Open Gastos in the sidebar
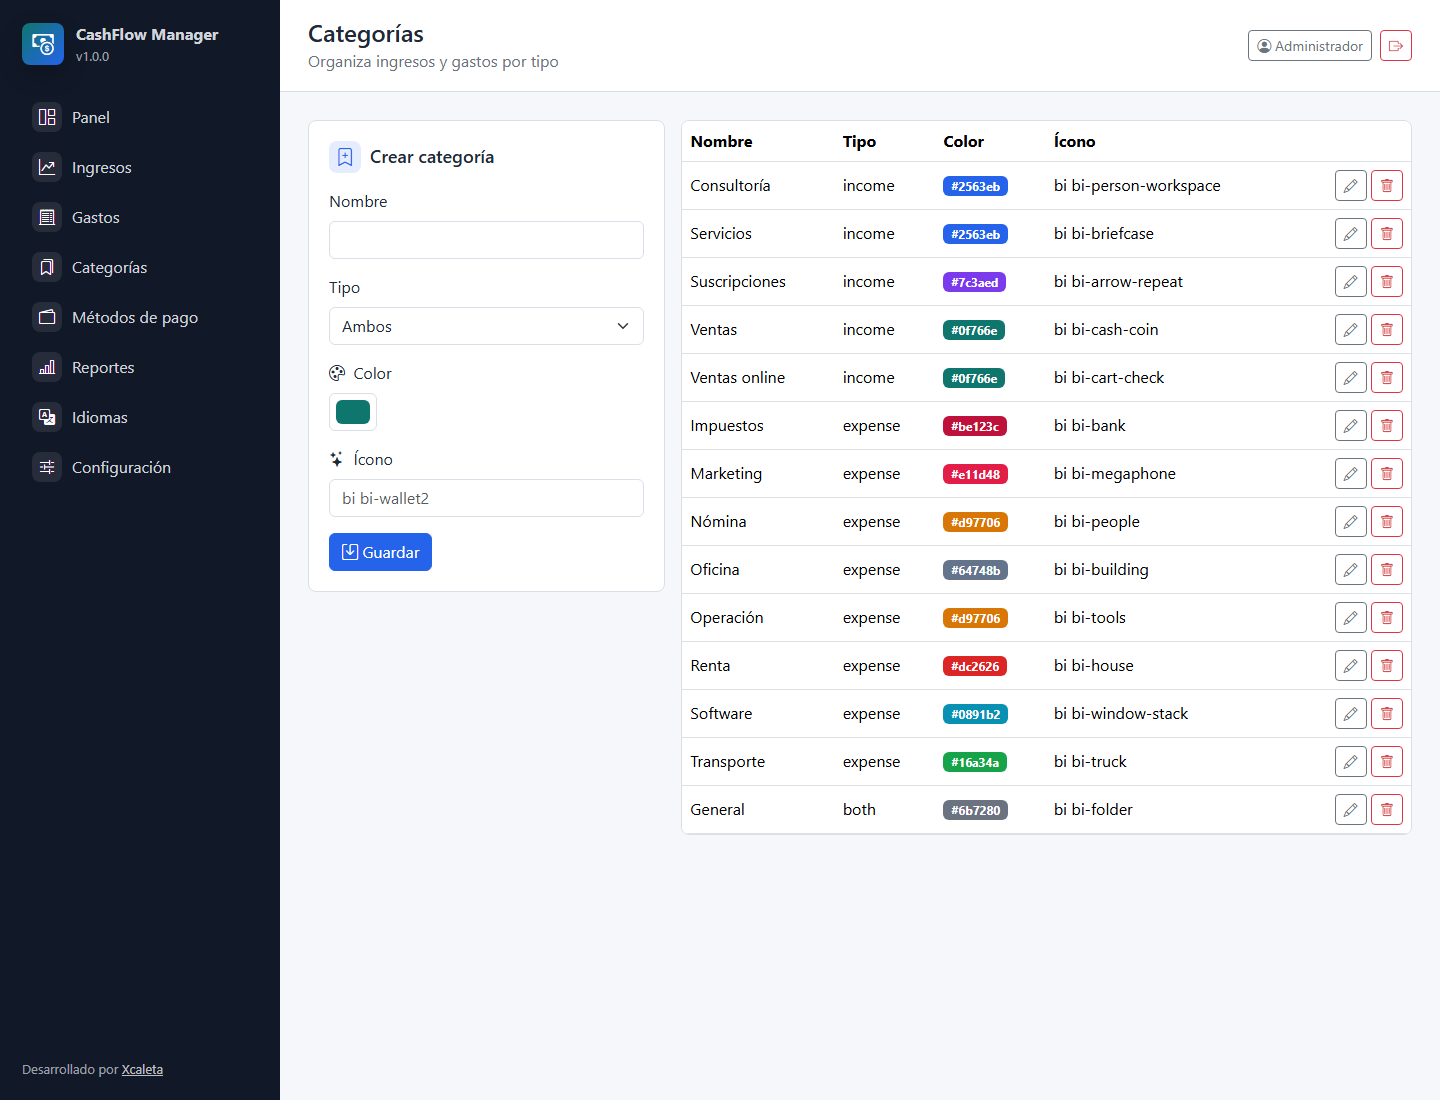The image size is (1440, 1100). (140, 217)
